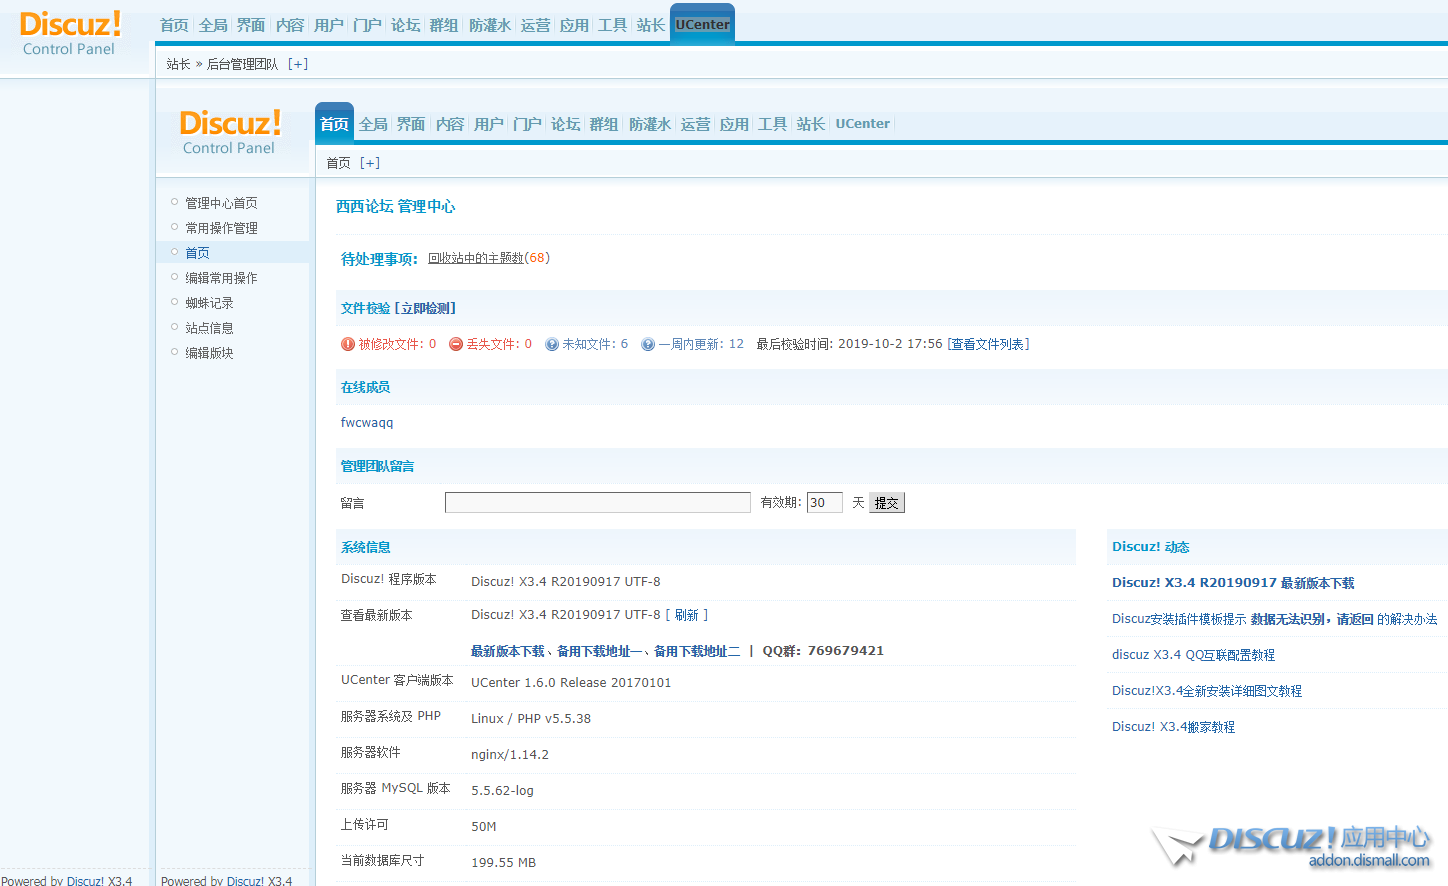Select the highlighted UCenter tab in top bar
1448x886 pixels.
point(702,25)
